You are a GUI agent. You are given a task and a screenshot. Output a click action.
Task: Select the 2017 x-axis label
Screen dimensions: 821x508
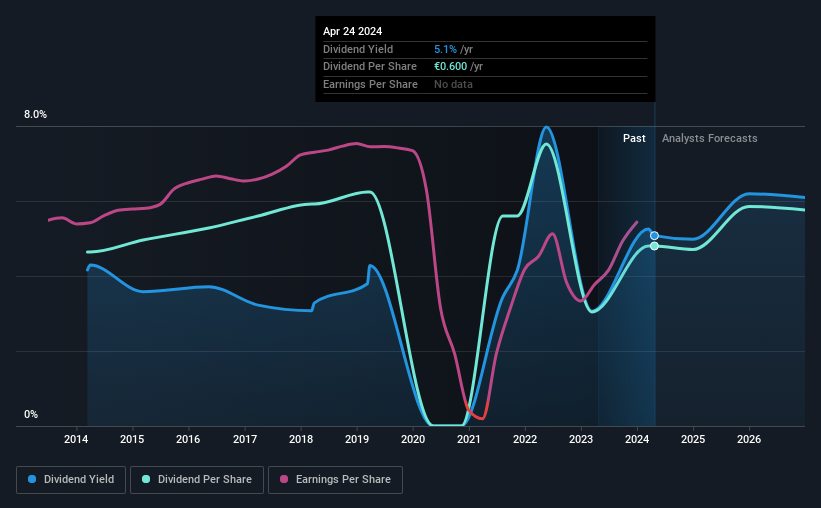coord(245,439)
